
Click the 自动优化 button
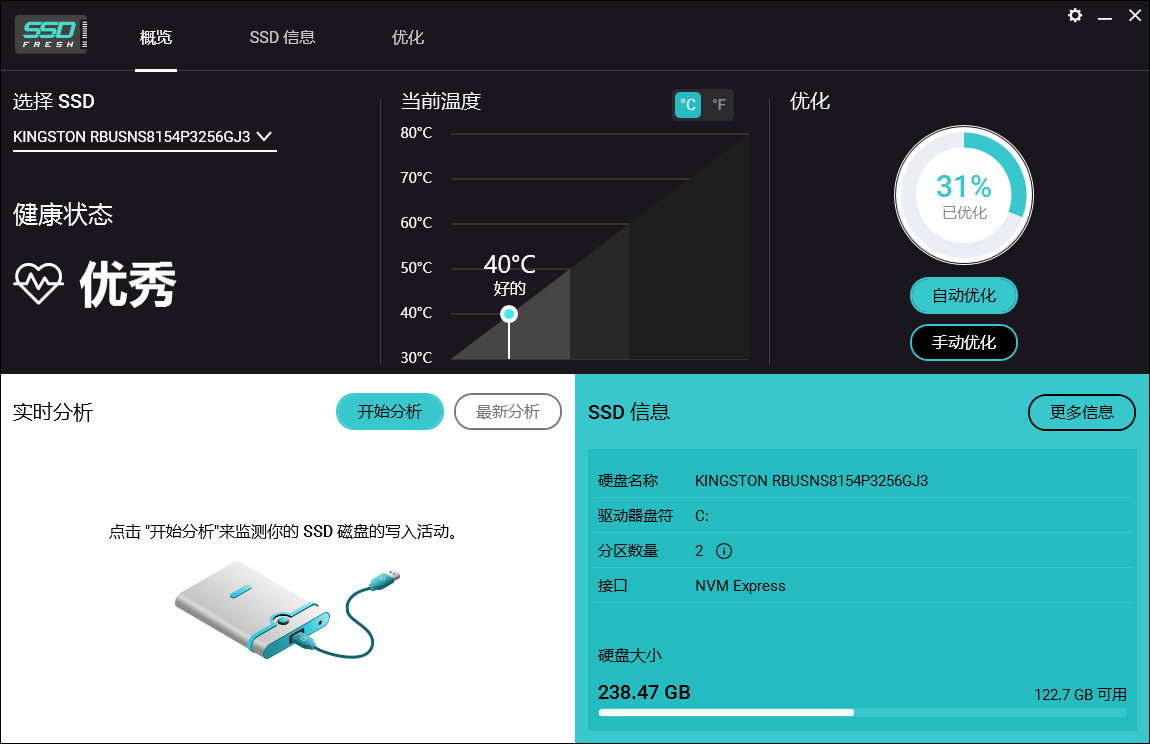click(x=963, y=295)
